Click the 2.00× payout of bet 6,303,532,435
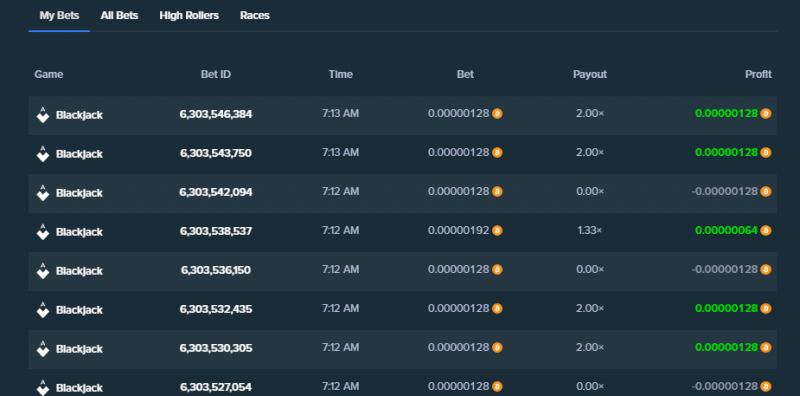The height and width of the screenshot is (396, 800). pos(590,308)
